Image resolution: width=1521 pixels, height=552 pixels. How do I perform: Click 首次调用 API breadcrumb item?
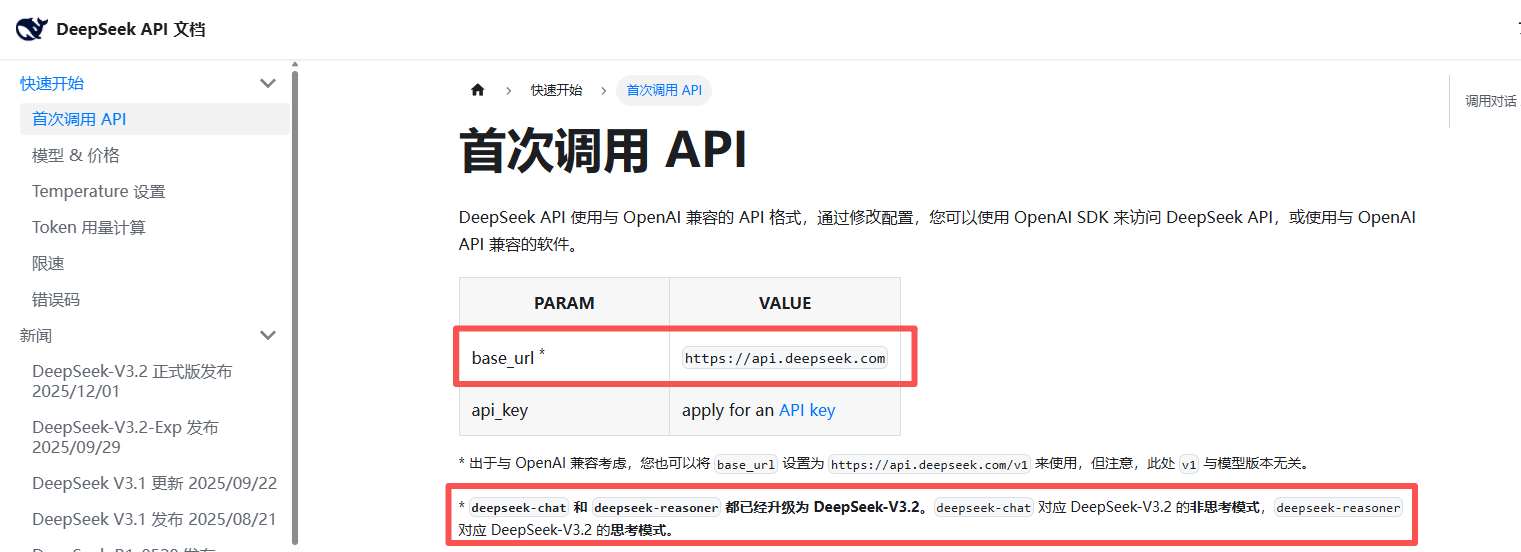coord(664,90)
